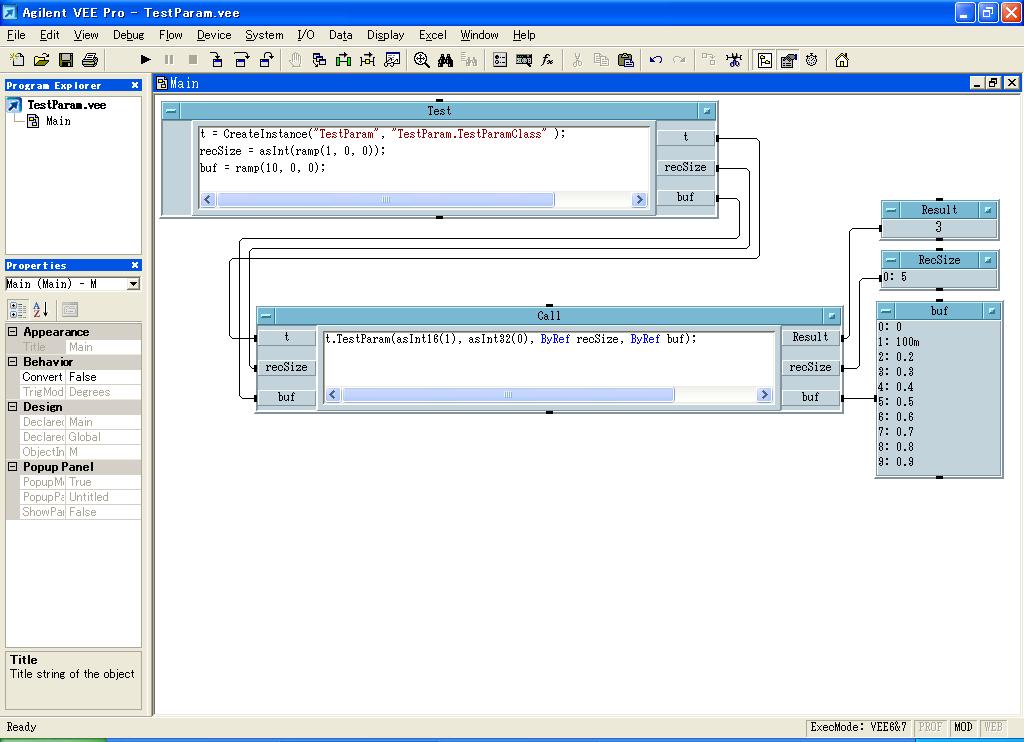Click the Save file floppy icon

point(66,60)
